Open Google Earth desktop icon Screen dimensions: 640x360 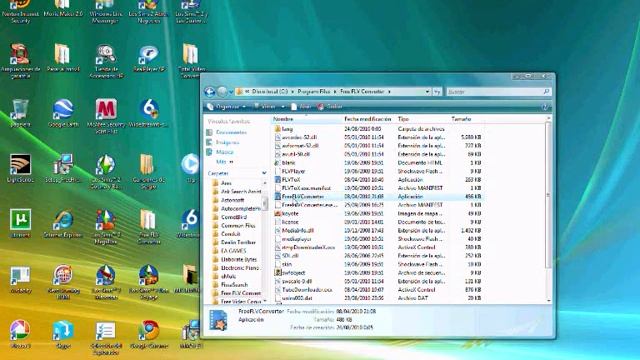point(63,113)
